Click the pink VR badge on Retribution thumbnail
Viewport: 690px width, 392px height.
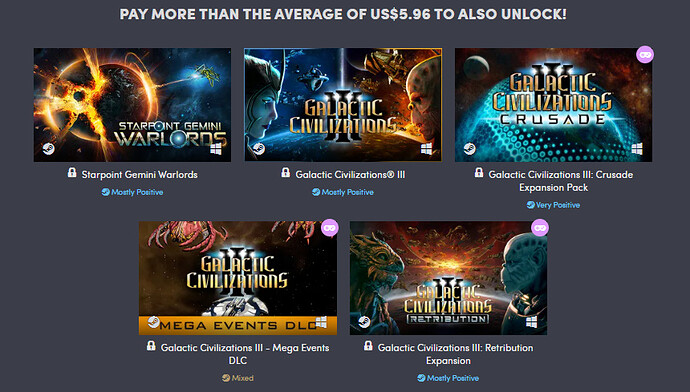[x=540, y=228]
